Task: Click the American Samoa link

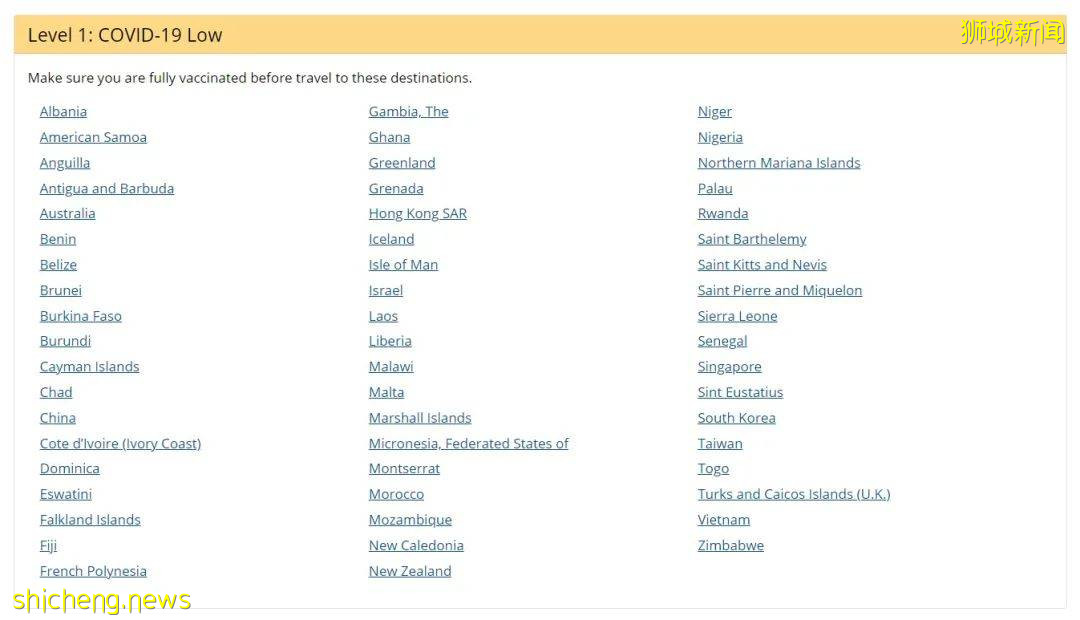Action: (x=93, y=137)
